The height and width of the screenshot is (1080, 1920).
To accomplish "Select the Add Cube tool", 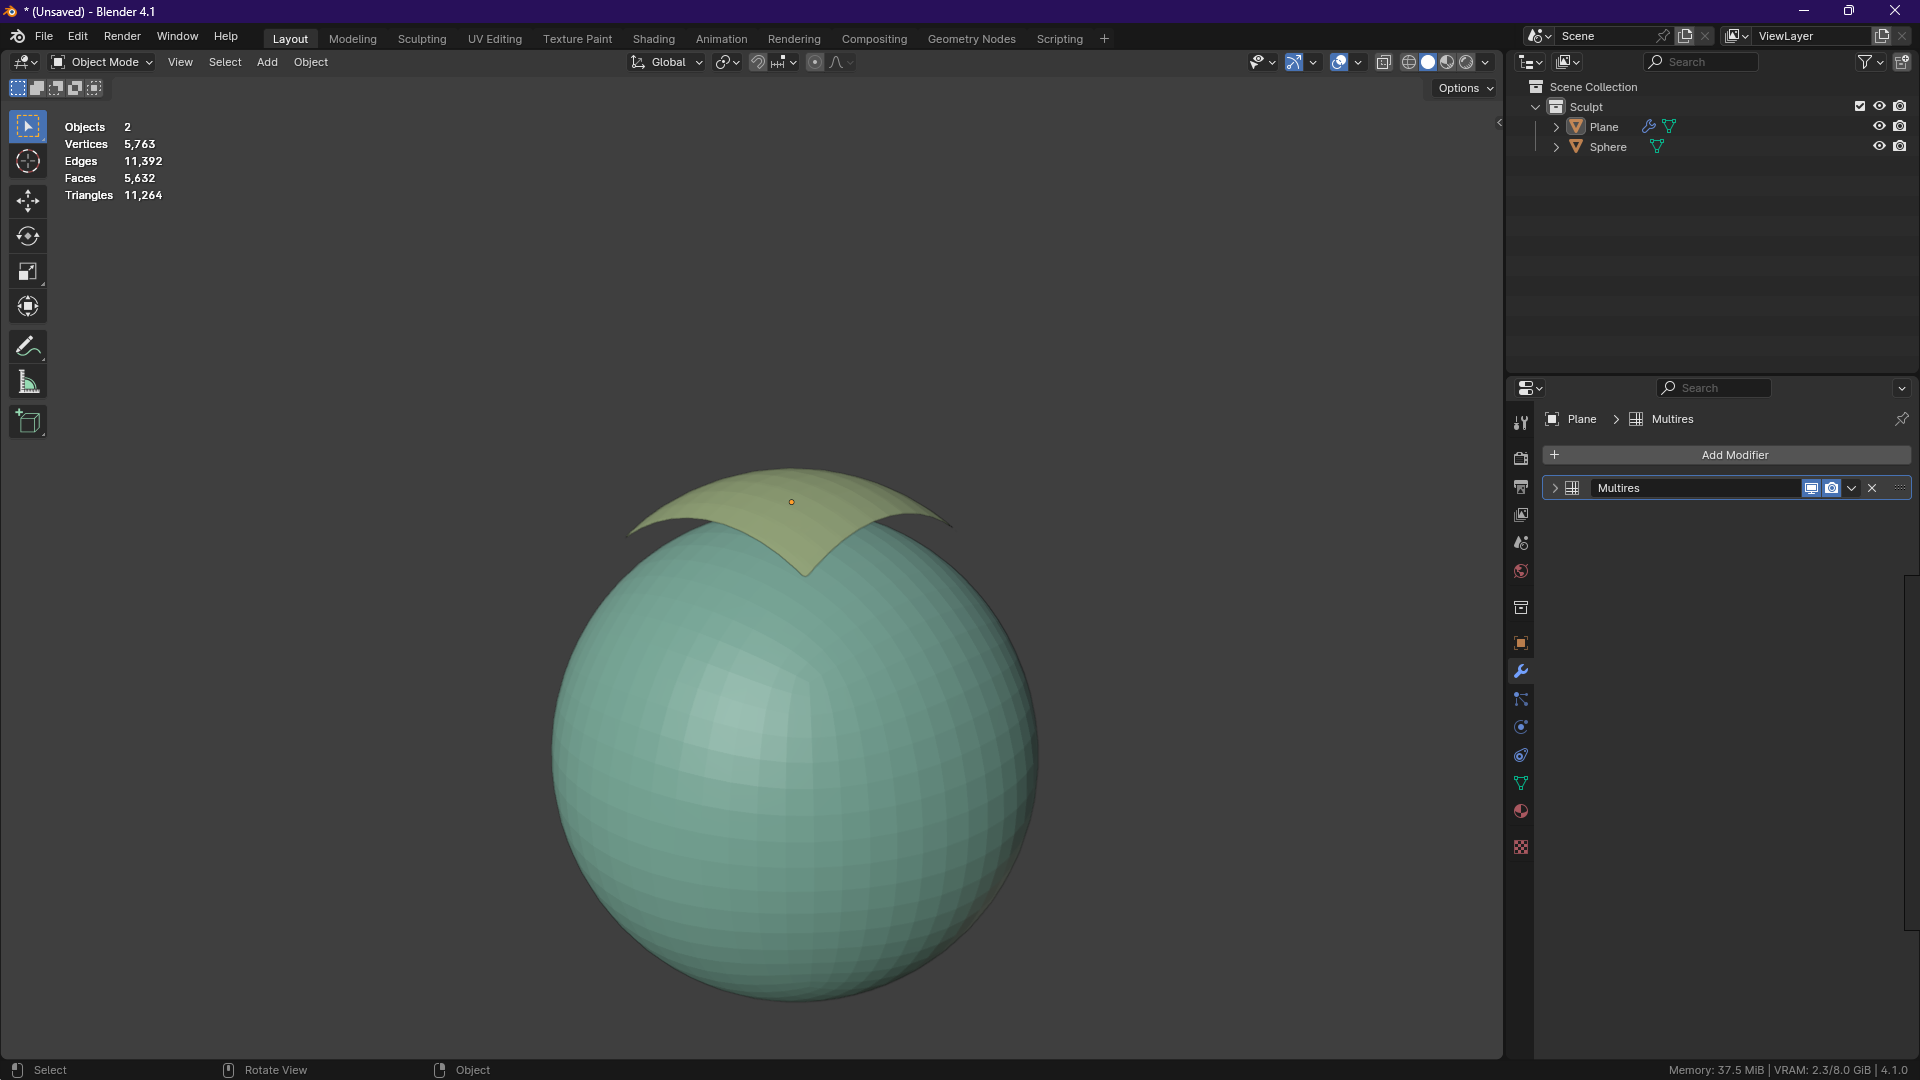I will [x=28, y=422].
